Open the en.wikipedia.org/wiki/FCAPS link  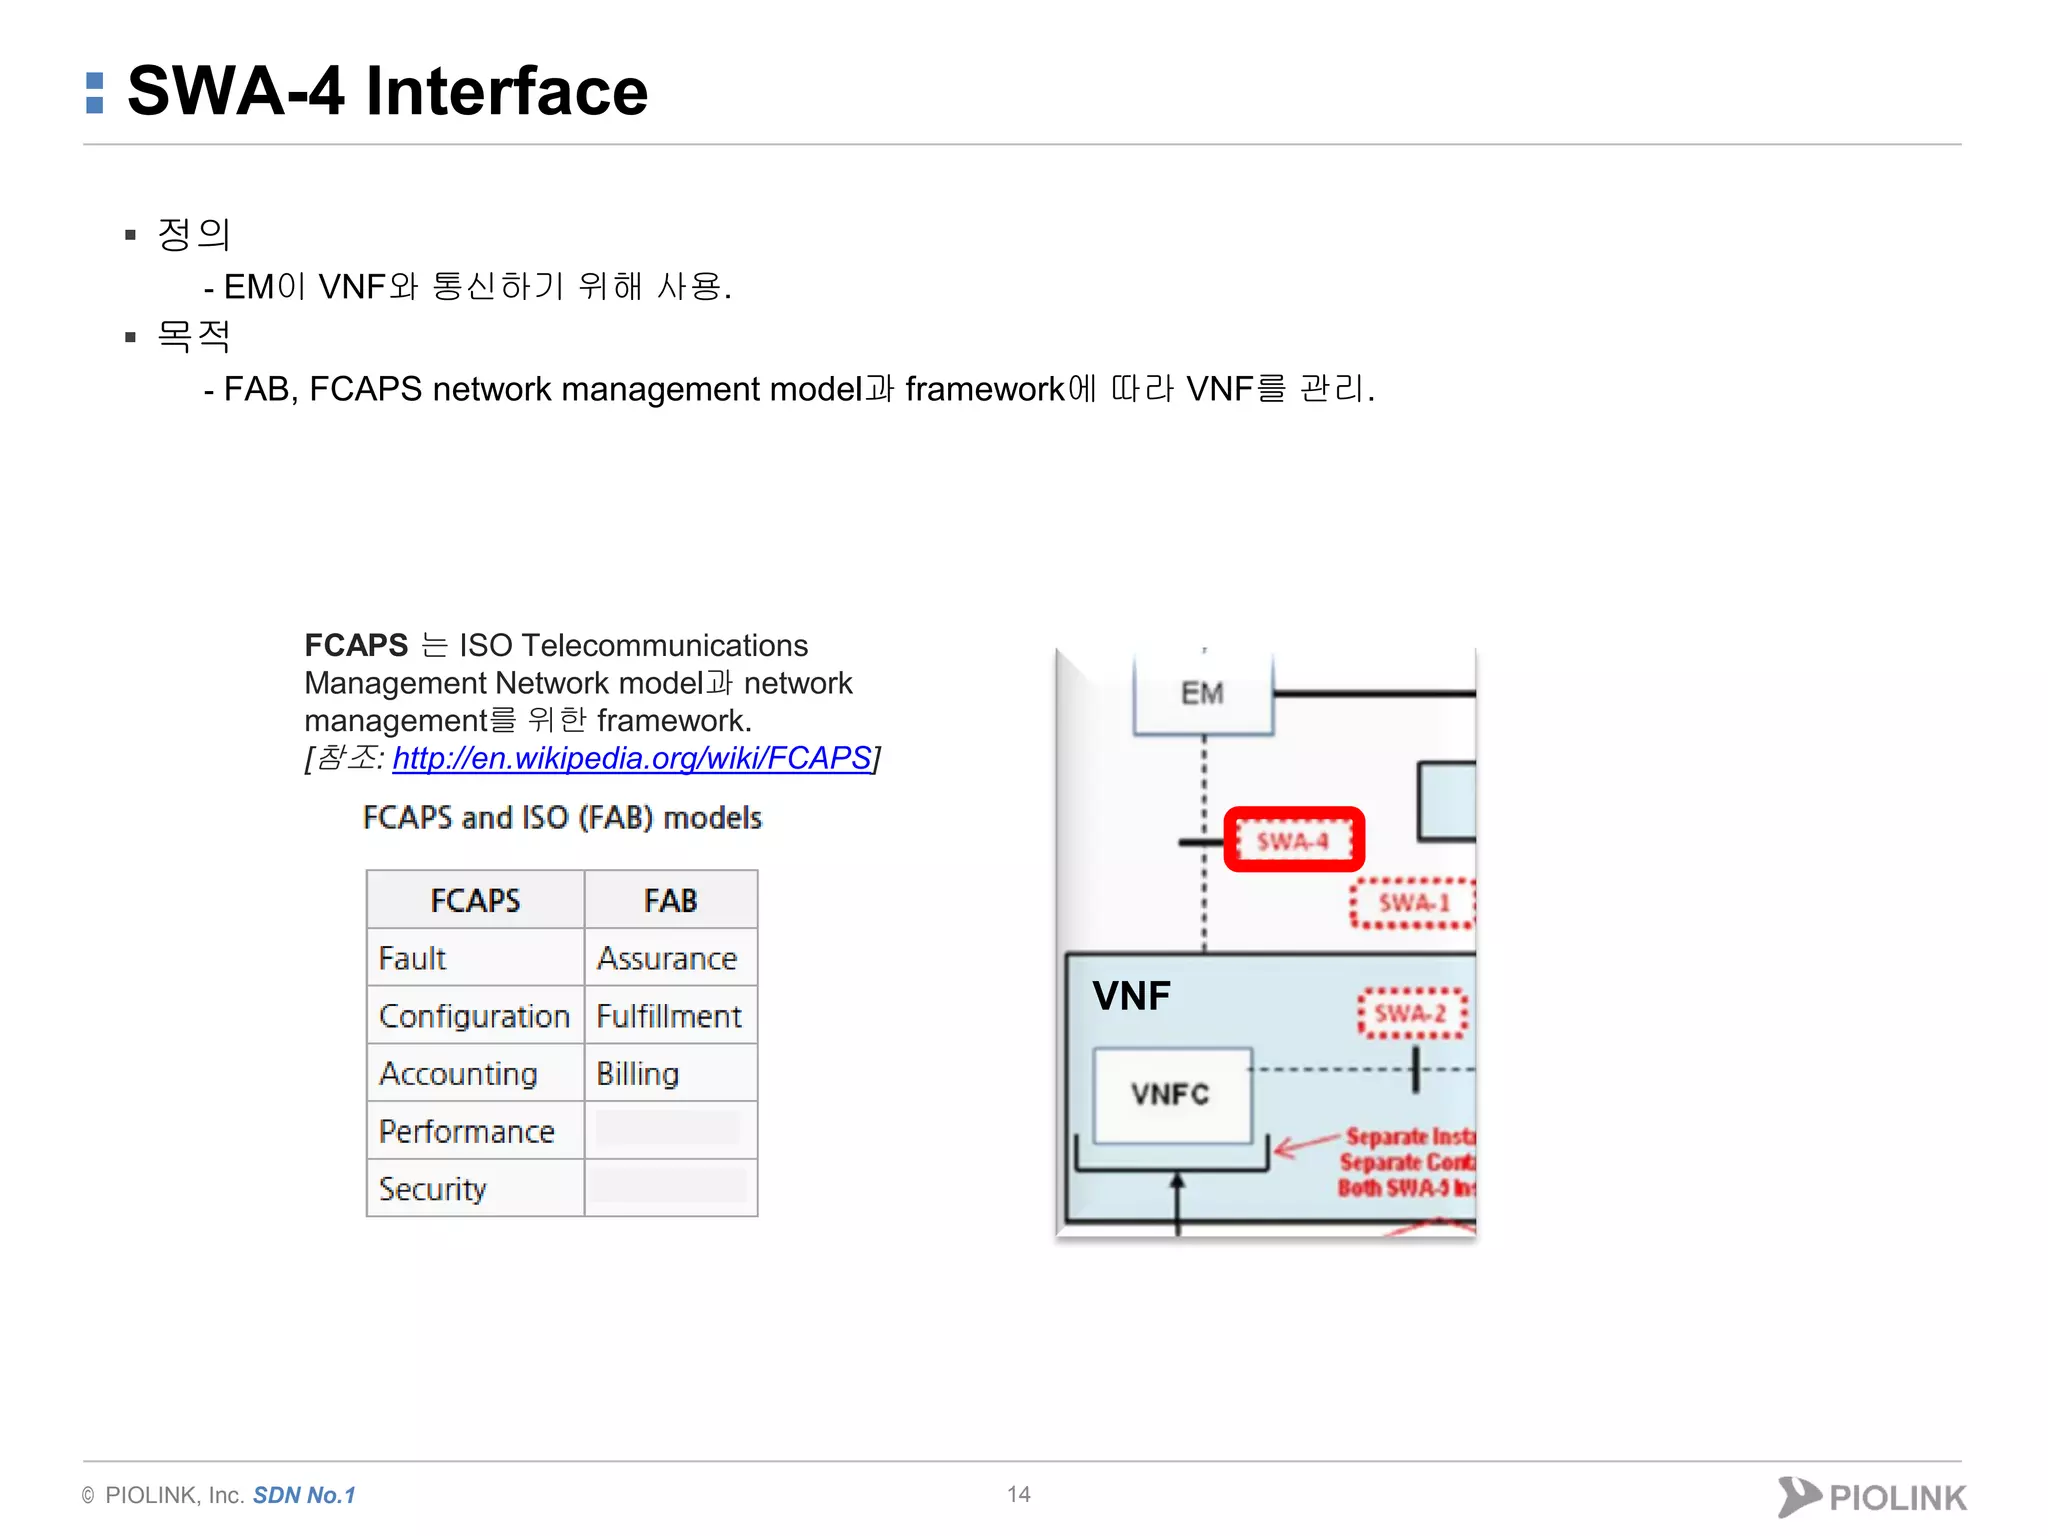click(x=632, y=758)
